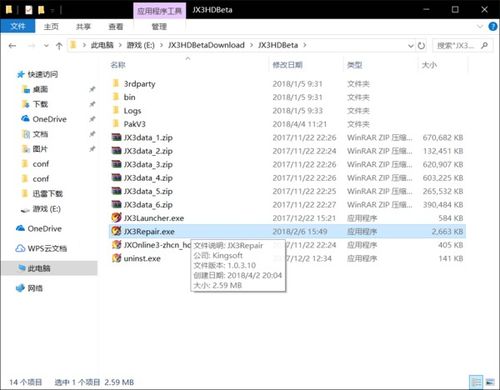The image size is (500, 390).
Task: Select the Logs folder icon
Action: coord(116,110)
